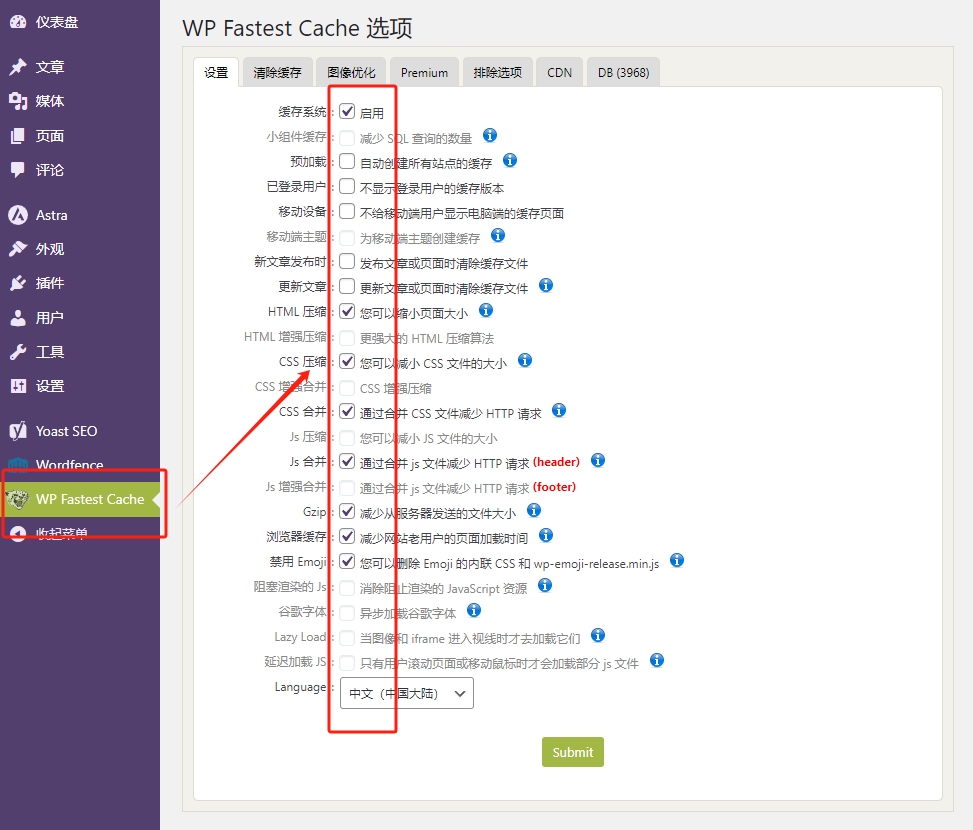
Task: Switch to the 图像优化 tab
Action: pyautogui.click(x=351, y=73)
